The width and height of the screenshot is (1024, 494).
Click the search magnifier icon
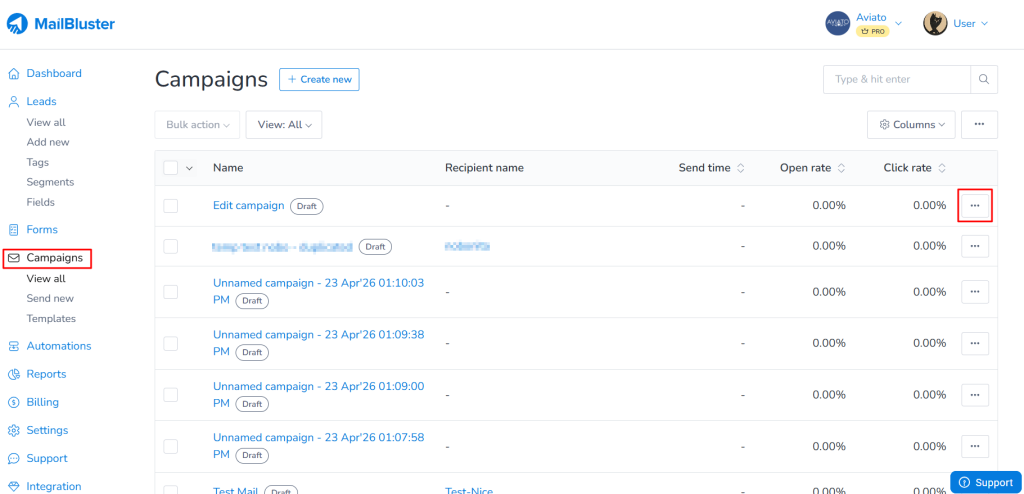coord(984,79)
